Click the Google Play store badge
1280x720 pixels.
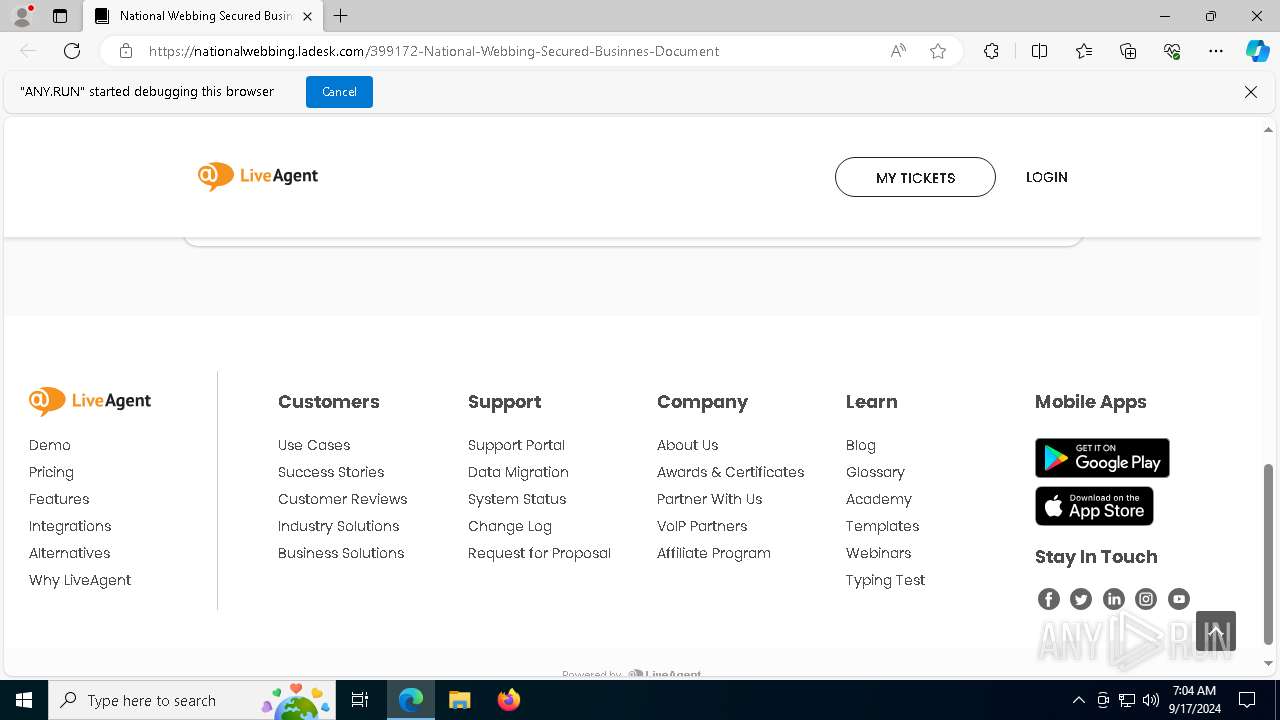pos(1102,458)
